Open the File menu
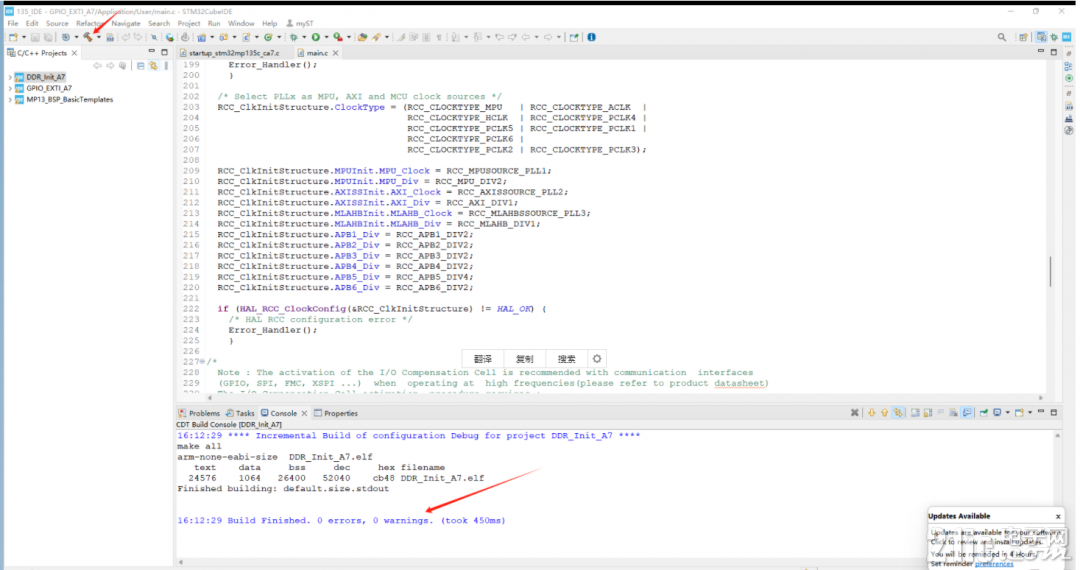 coord(13,23)
